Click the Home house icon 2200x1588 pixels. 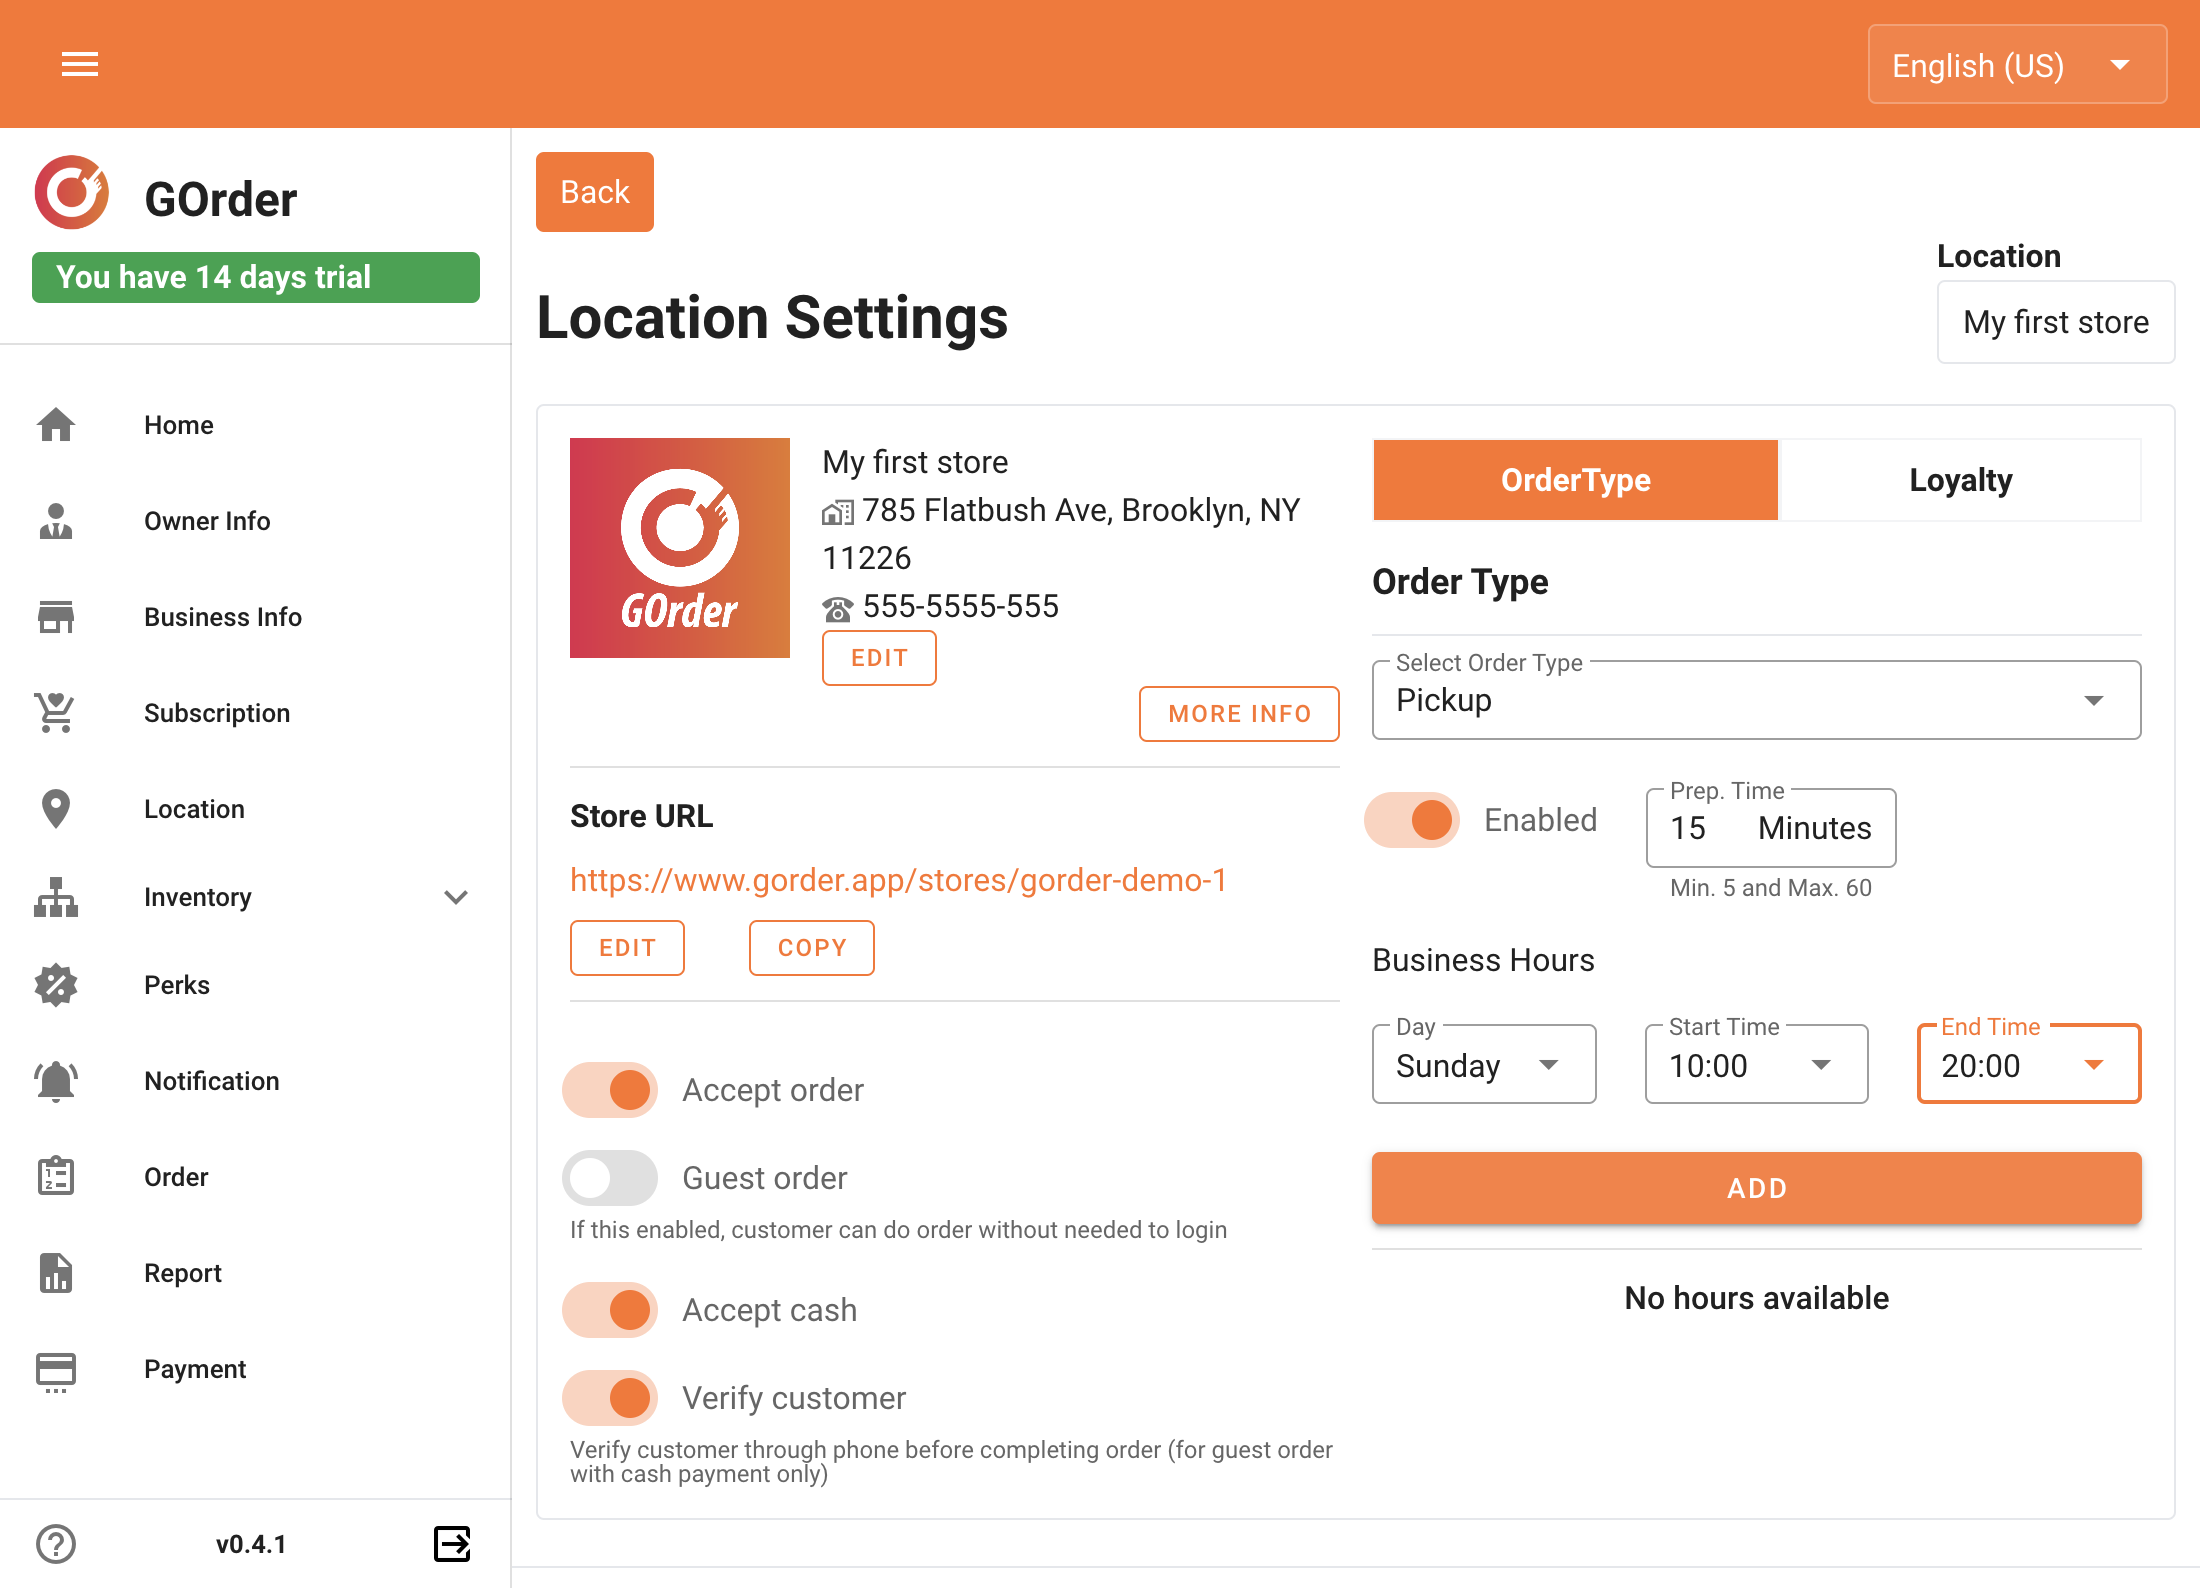56,425
